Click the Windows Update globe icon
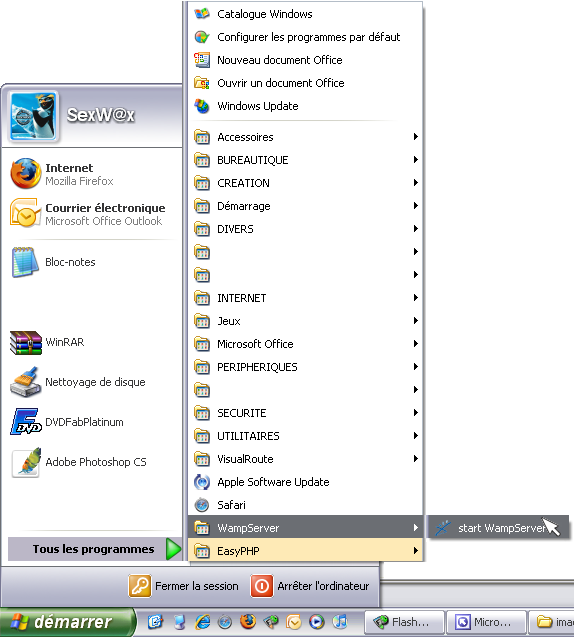This screenshot has width=574, height=637. 202,106
